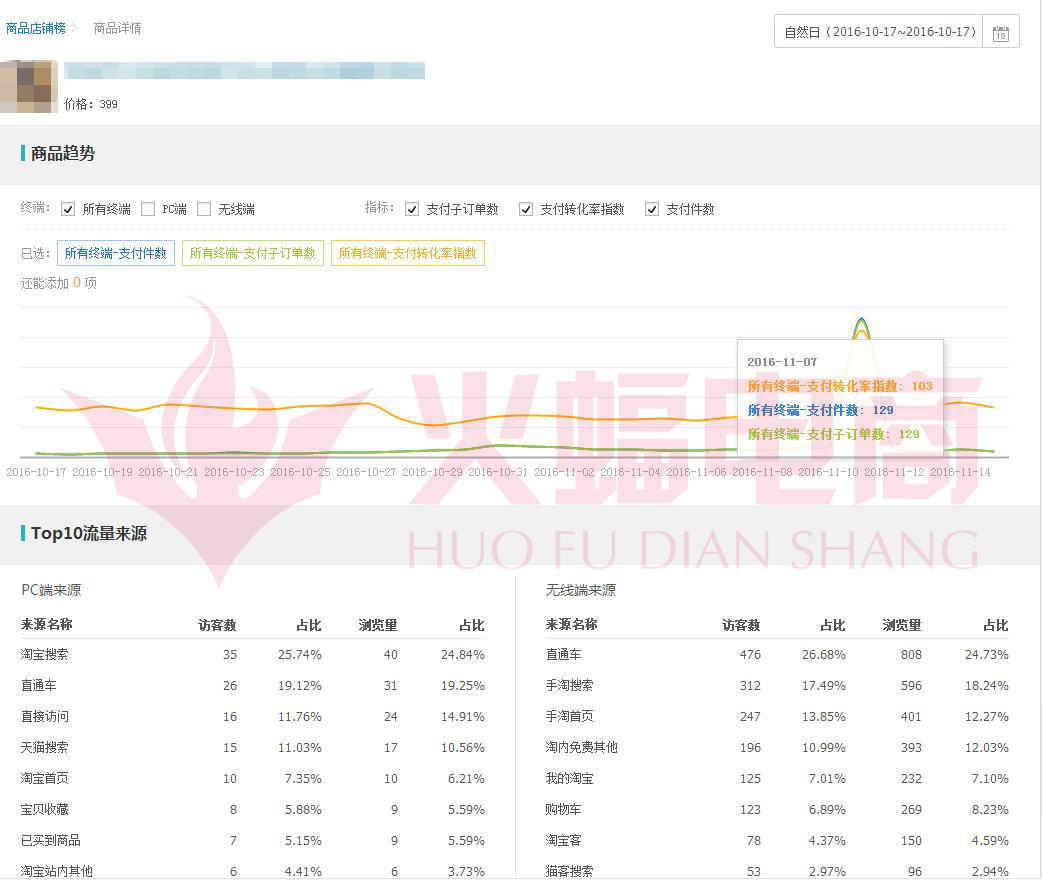The height and width of the screenshot is (885, 1042).
Task: Open the date range field 自然日
Action: click(880, 32)
